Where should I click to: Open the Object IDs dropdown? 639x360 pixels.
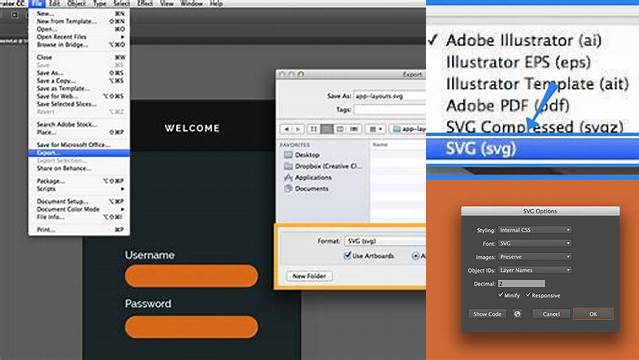[x=535, y=270]
